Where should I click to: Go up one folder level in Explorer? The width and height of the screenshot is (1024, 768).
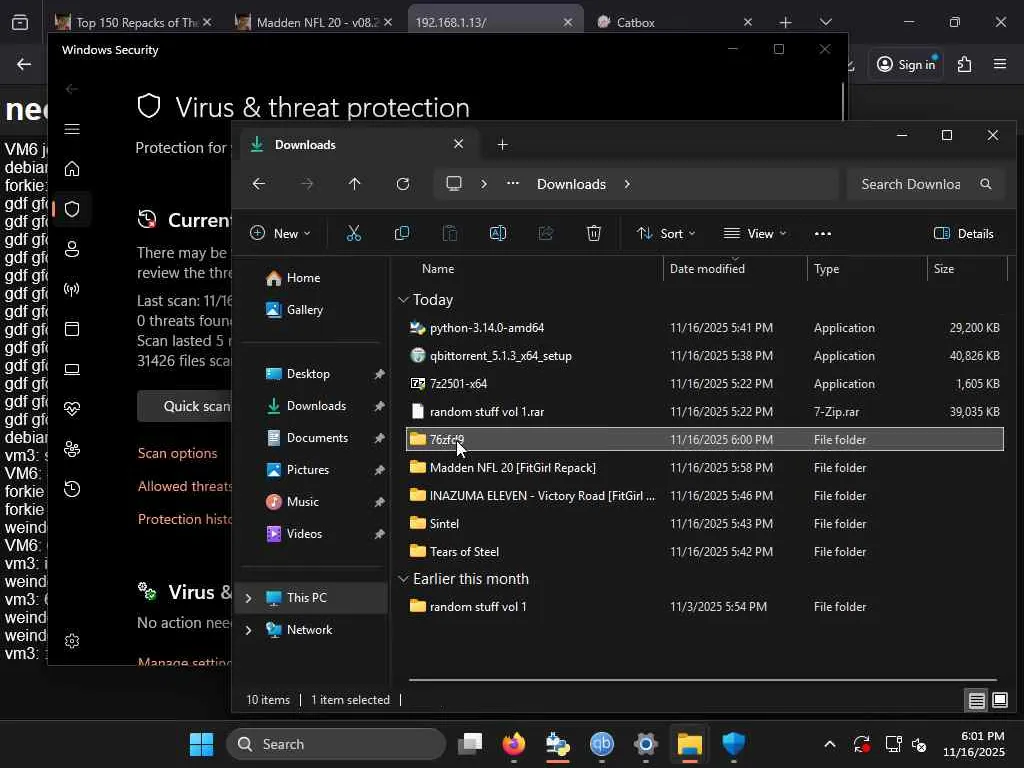[355, 184]
